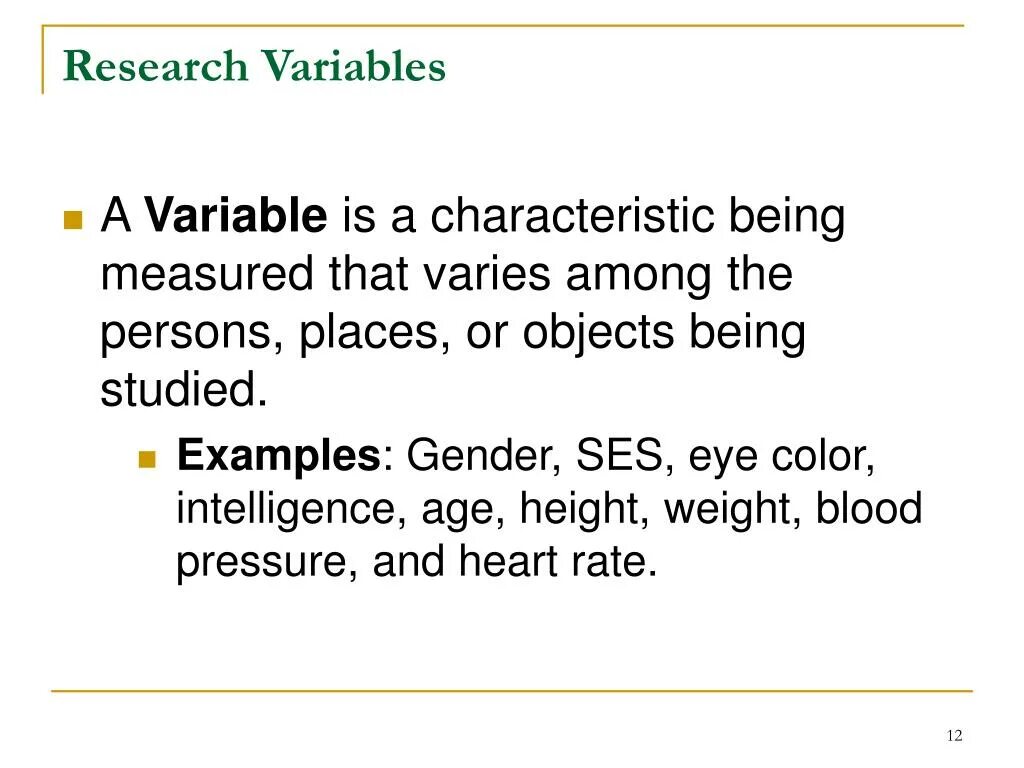Click the word "blood" in the examples
1024x768 pixels.
coord(868,509)
